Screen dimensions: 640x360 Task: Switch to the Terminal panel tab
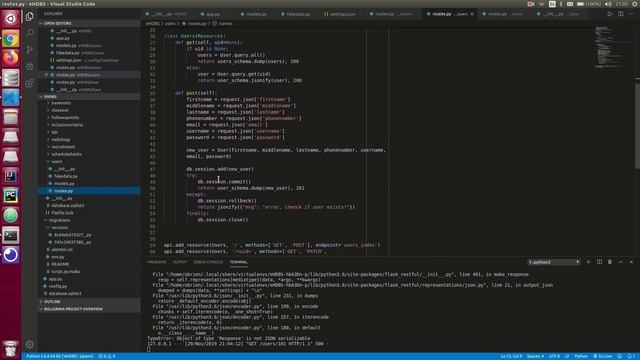pyautogui.click(x=238, y=262)
